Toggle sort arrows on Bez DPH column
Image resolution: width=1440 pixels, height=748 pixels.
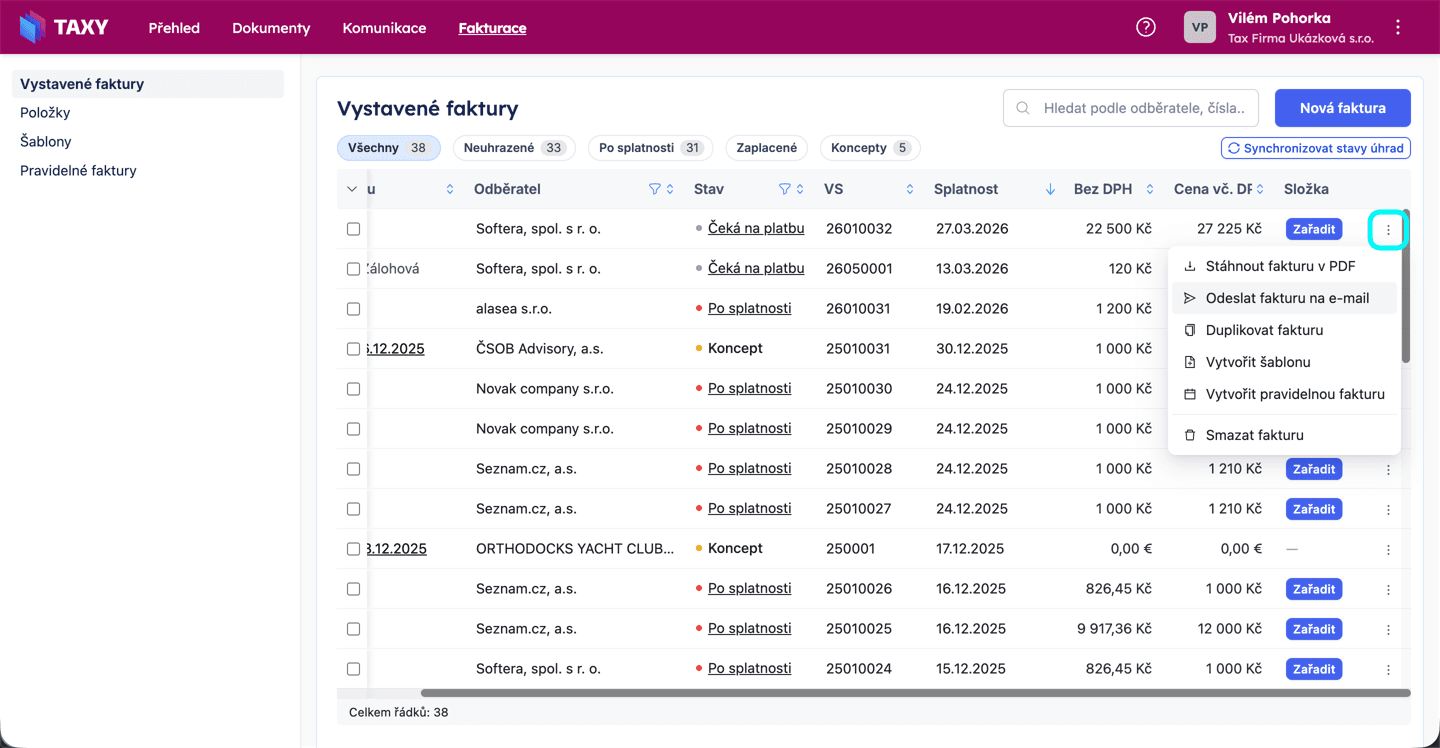coord(1150,189)
